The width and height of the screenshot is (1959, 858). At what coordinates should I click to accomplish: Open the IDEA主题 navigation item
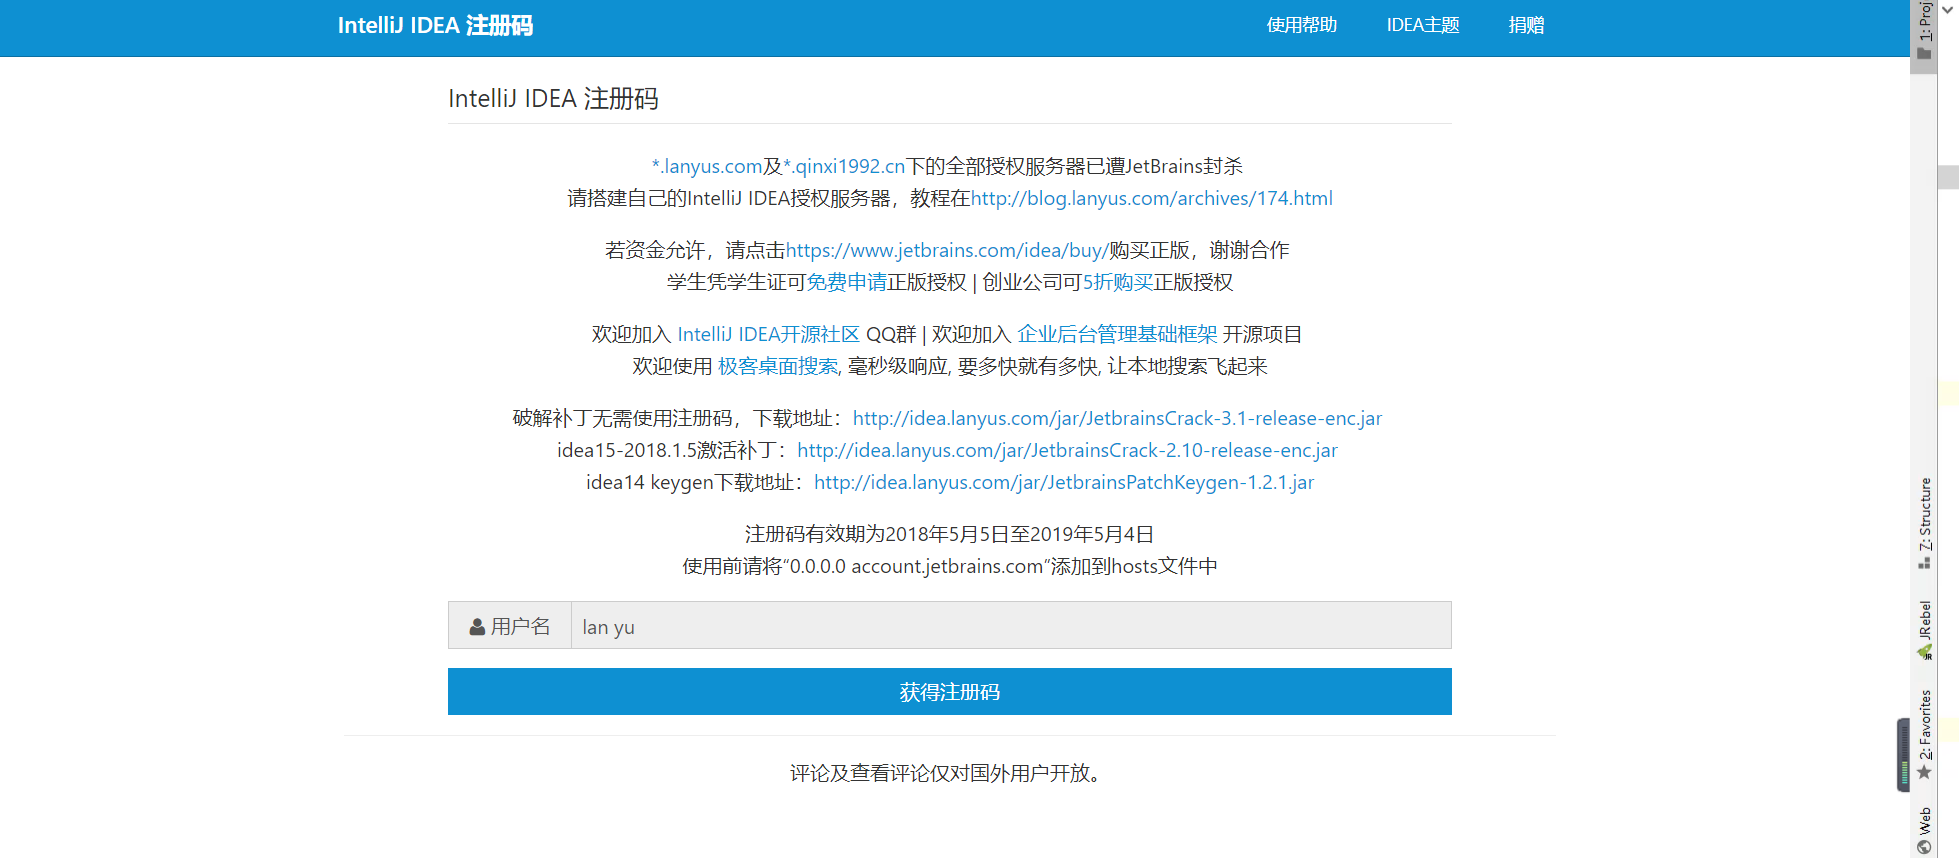[x=1422, y=26]
